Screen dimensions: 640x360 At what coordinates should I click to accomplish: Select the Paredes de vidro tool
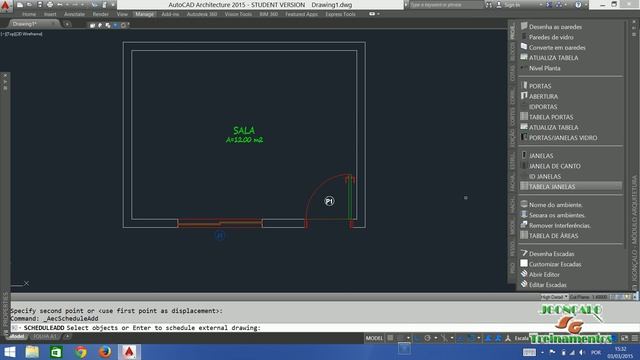551,37
